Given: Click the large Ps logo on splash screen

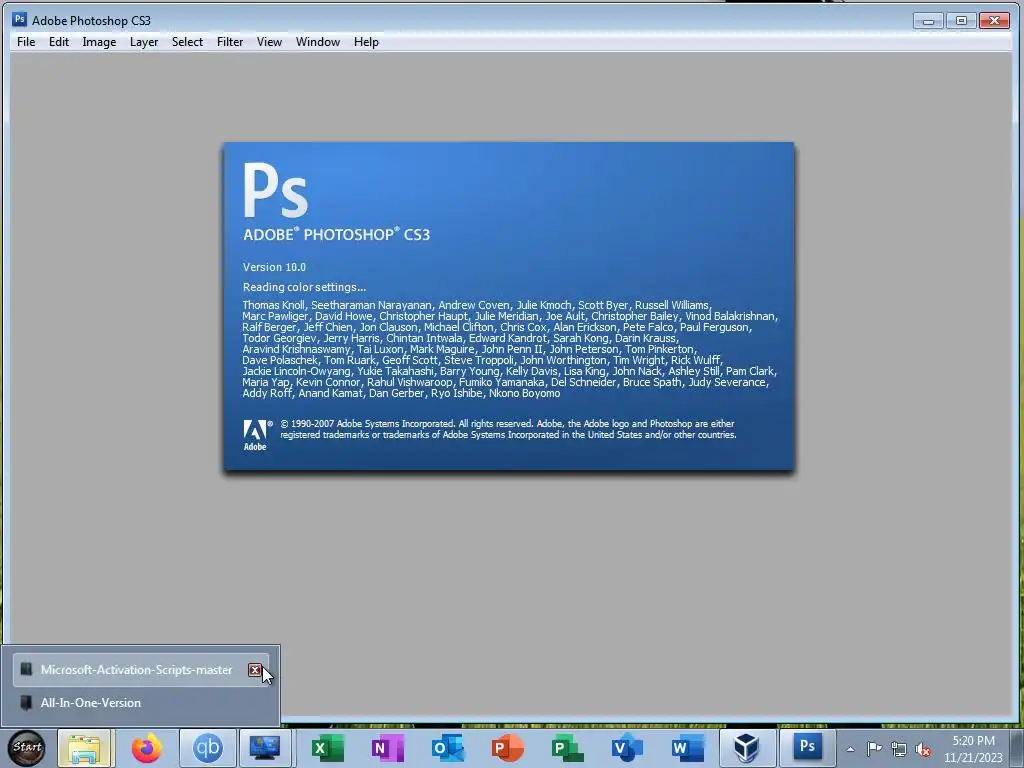Looking at the screenshot, I should (275, 190).
